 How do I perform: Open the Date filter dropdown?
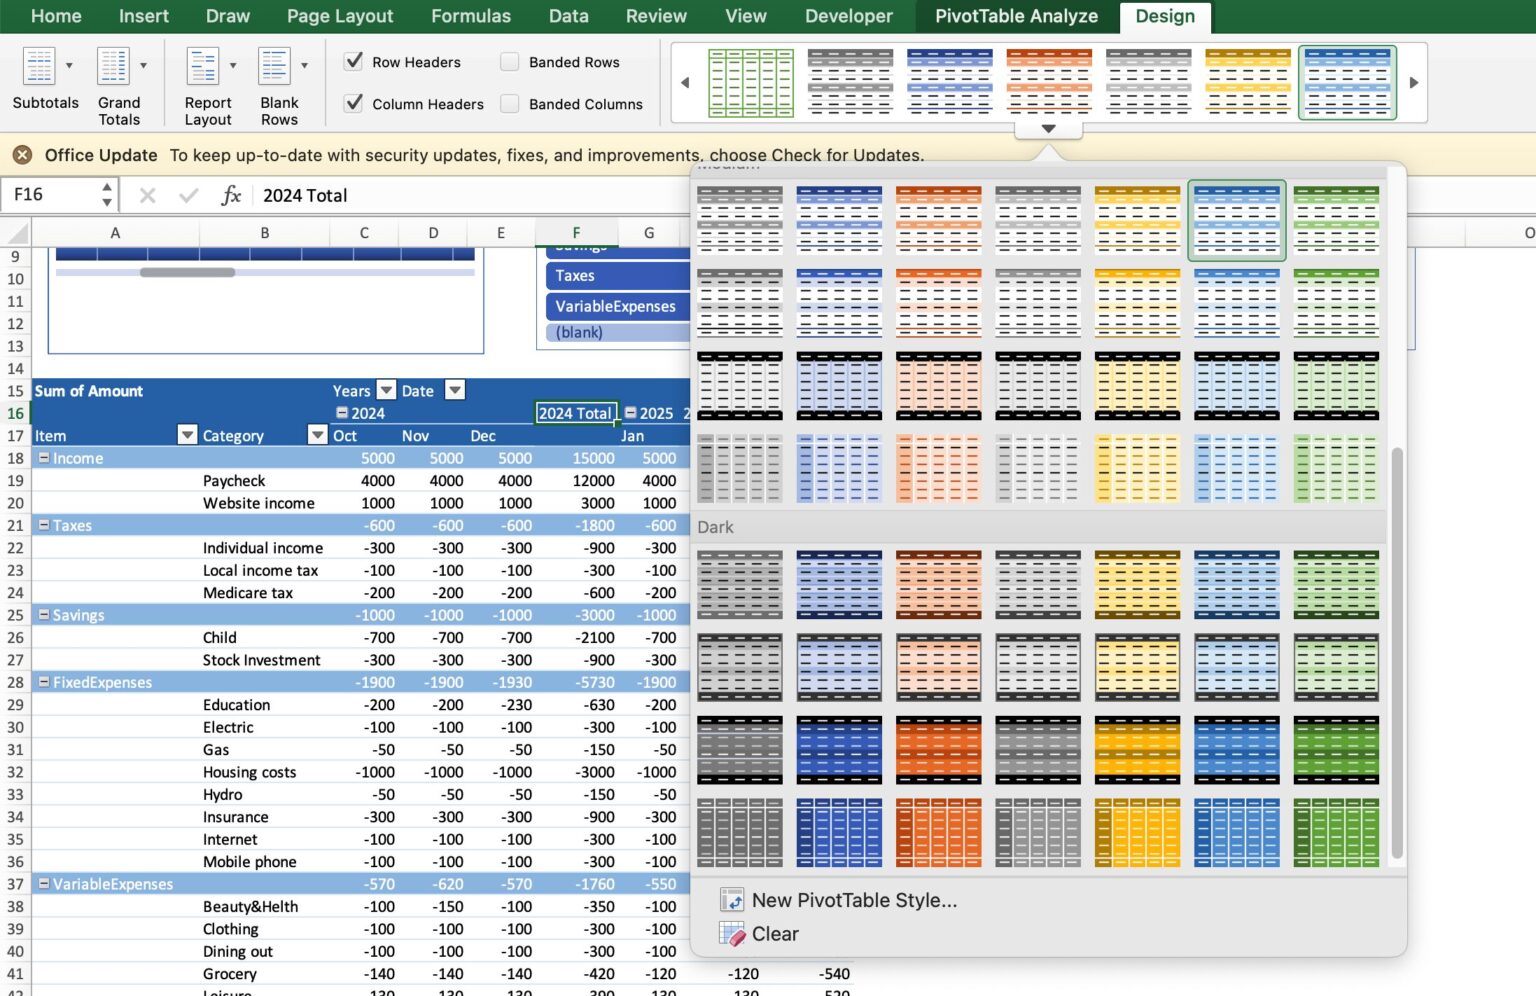point(455,391)
